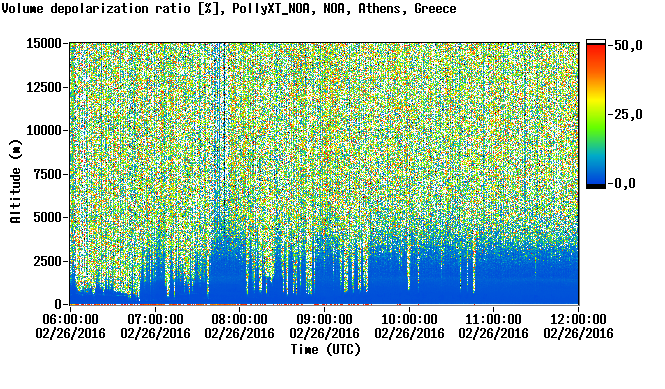Click the 07:00:00 time axis label

click(155, 319)
